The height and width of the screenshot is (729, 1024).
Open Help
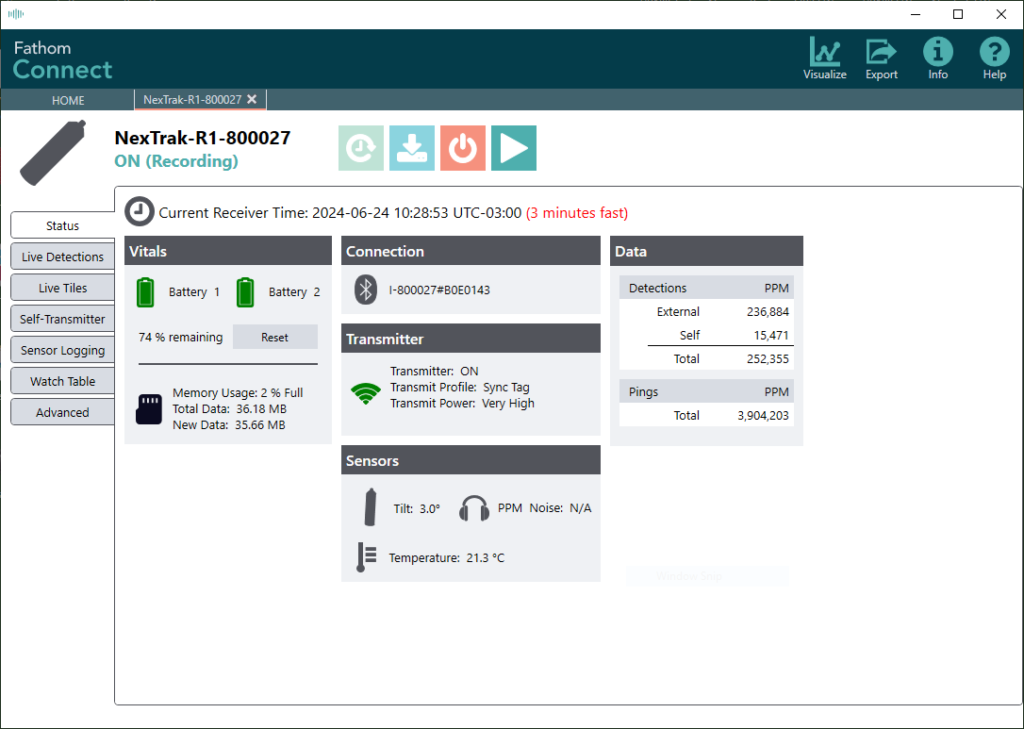pyautogui.click(x=994, y=57)
